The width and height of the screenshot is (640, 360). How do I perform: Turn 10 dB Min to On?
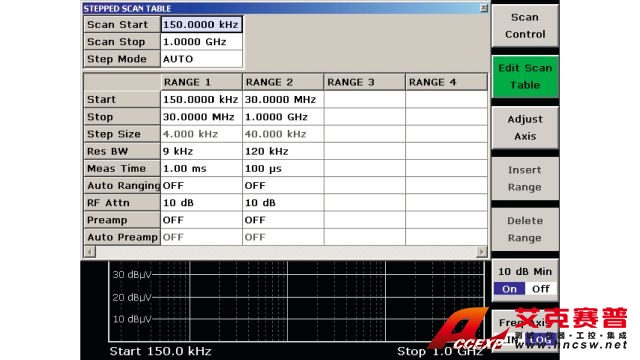click(x=509, y=289)
